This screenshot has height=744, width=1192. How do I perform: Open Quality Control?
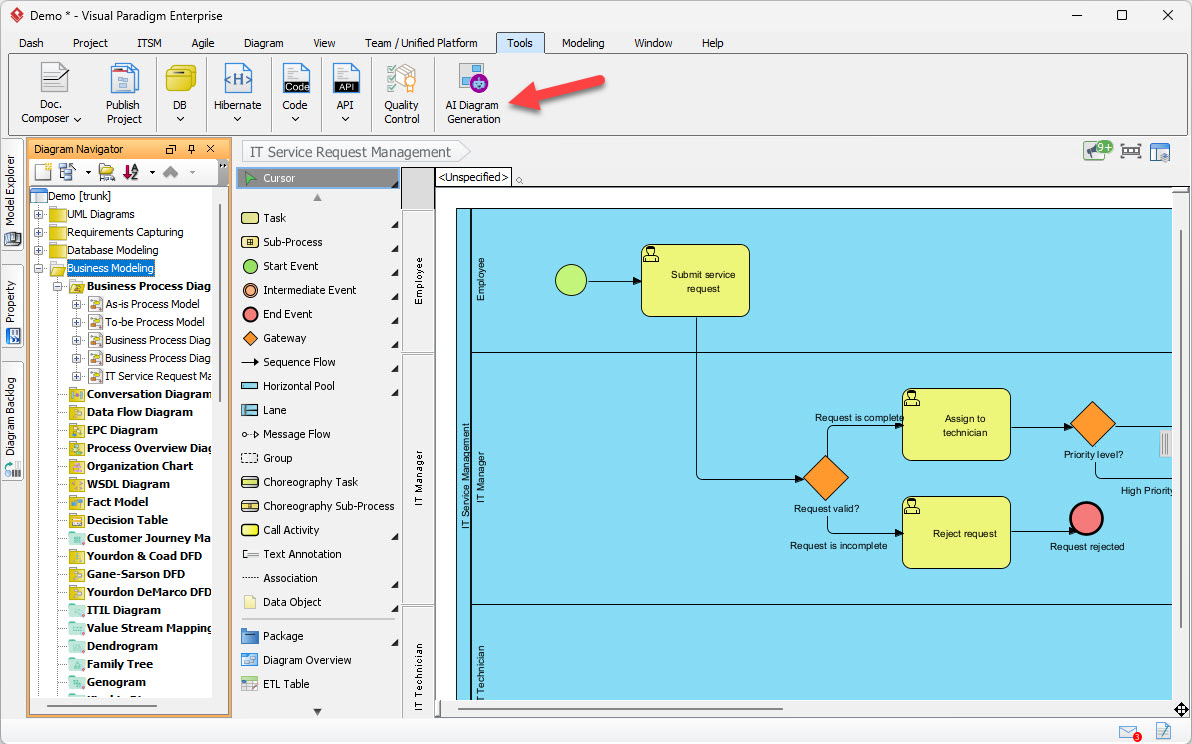401,93
